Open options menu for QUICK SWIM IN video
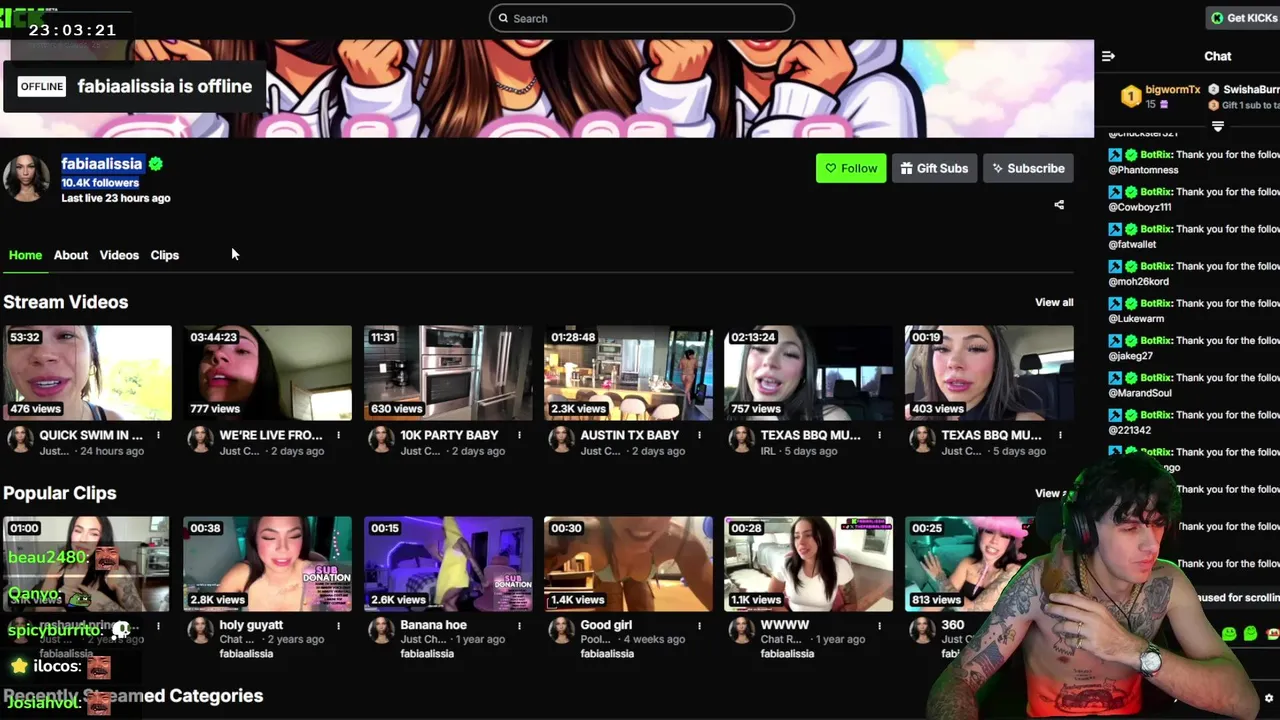The width and height of the screenshot is (1280, 720). (158, 435)
